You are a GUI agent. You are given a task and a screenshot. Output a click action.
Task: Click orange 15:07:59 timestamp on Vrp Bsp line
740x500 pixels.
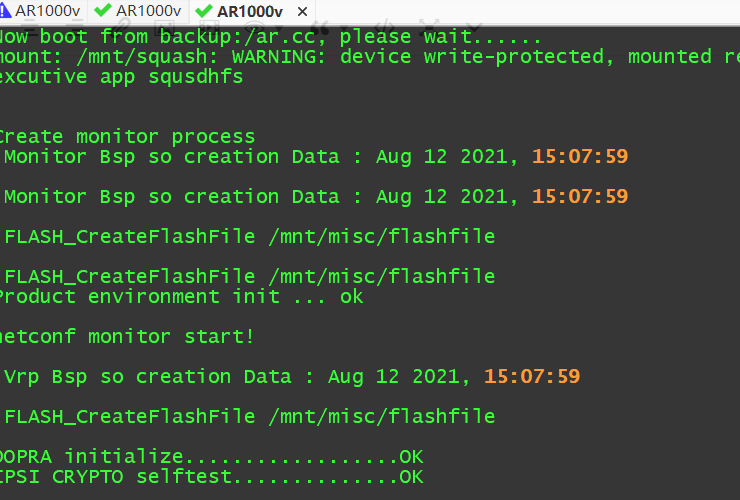[x=532, y=377]
